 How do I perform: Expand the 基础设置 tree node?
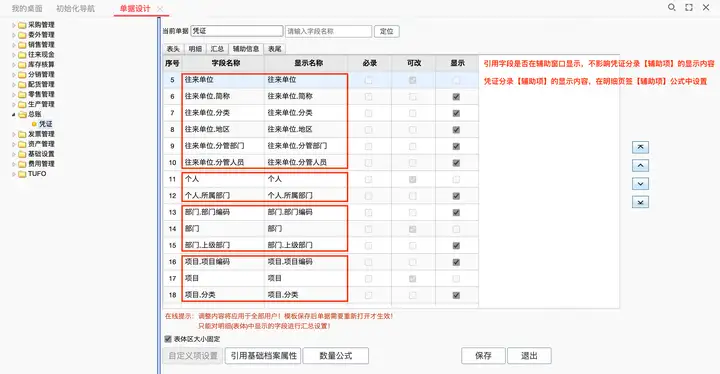pos(13,154)
